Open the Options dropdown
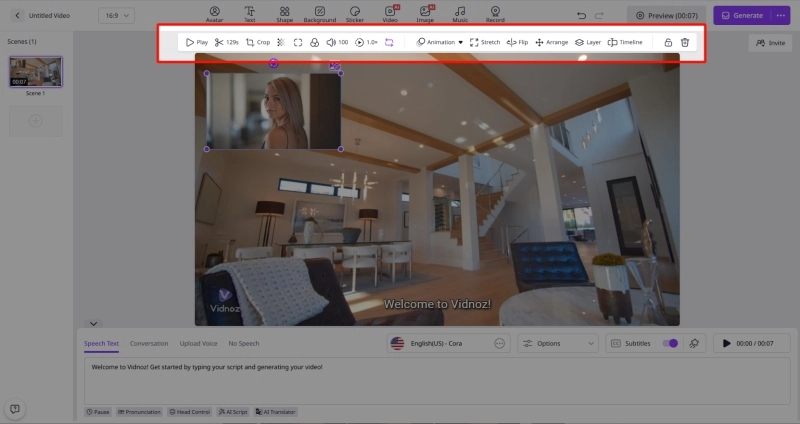800x424 pixels. 558,343
